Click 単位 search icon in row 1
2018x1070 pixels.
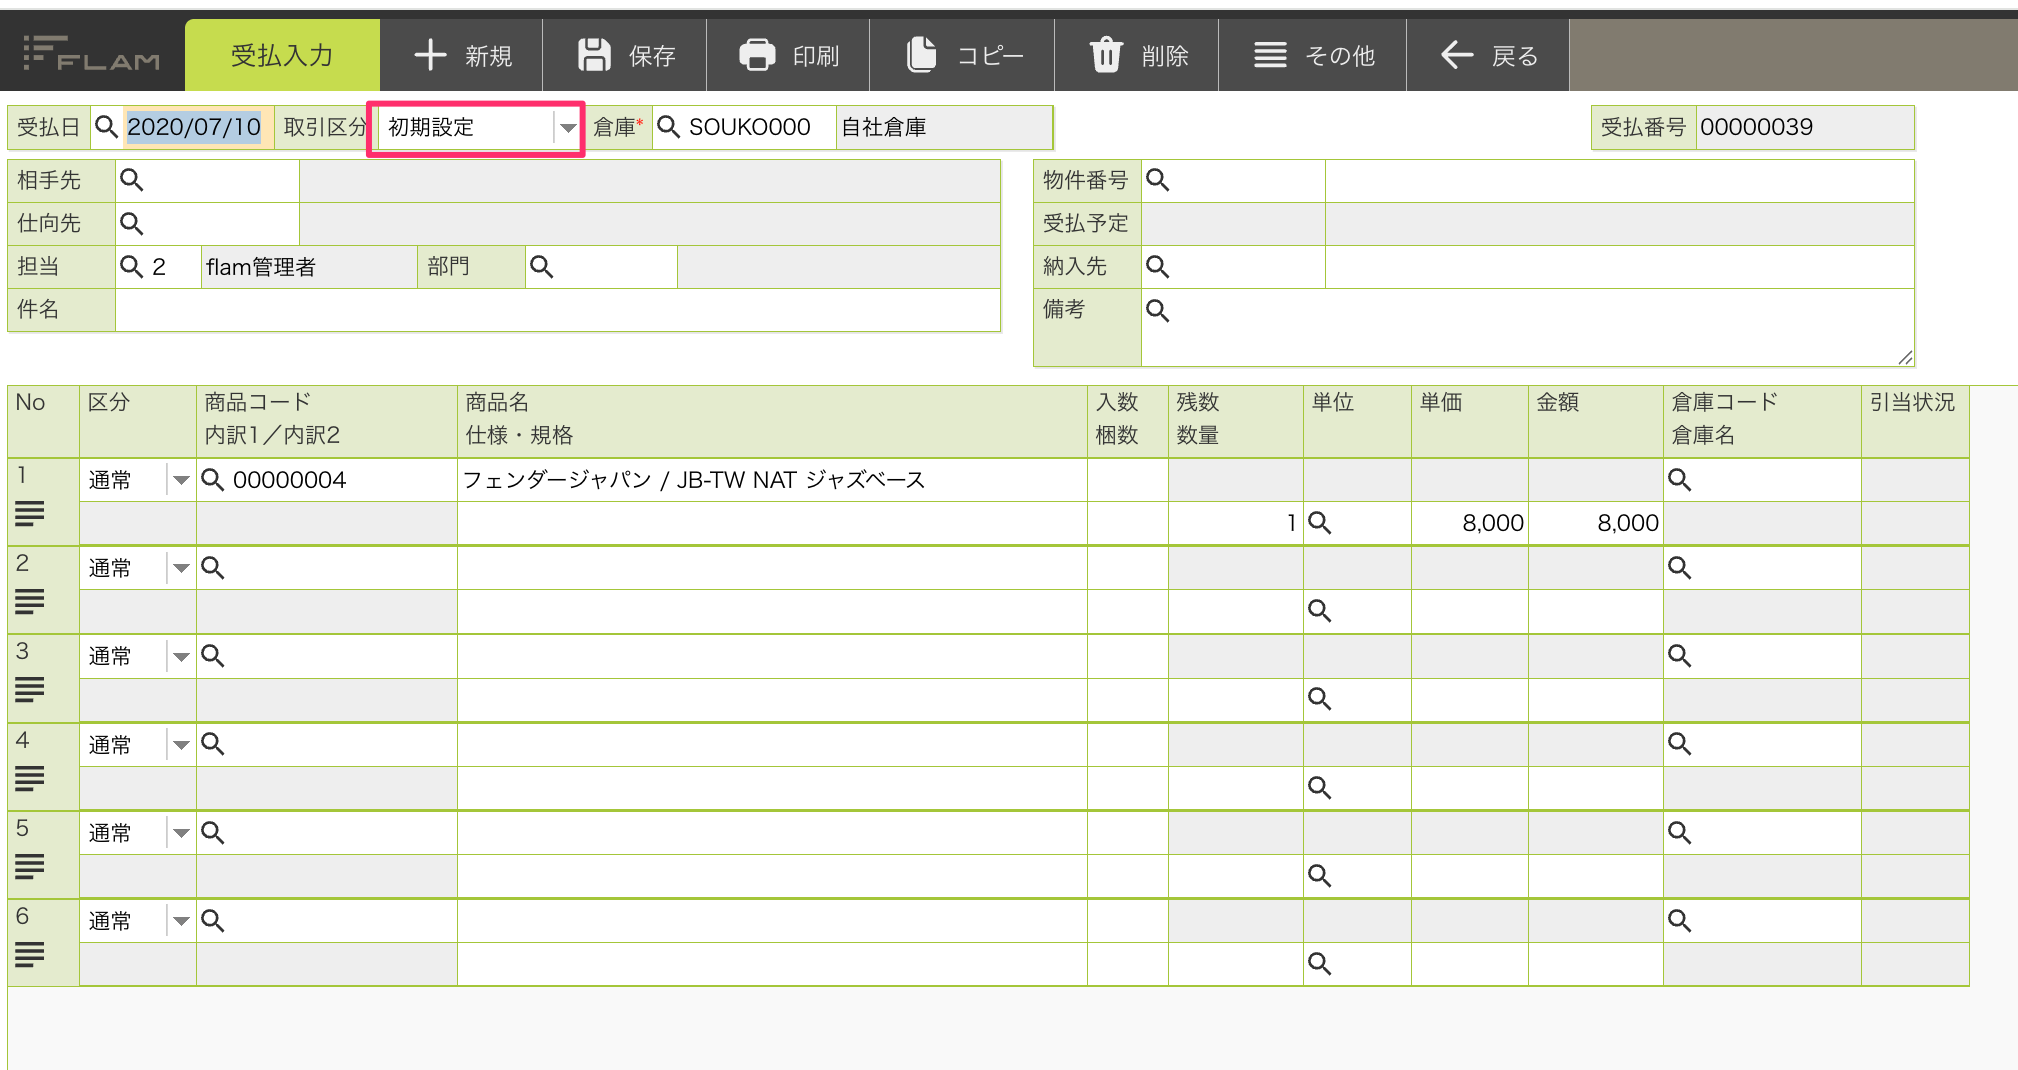pos(1319,523)
